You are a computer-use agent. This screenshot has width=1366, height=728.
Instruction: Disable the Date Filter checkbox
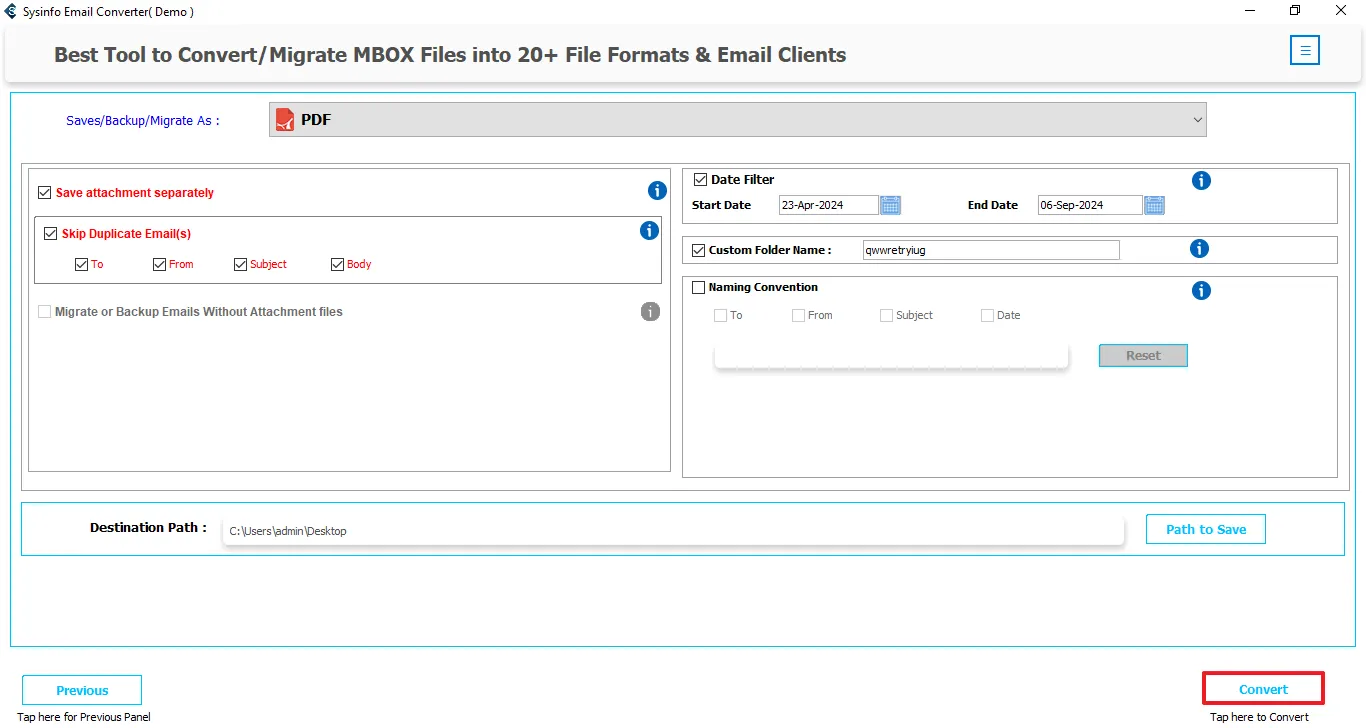[x=700, y=180]
